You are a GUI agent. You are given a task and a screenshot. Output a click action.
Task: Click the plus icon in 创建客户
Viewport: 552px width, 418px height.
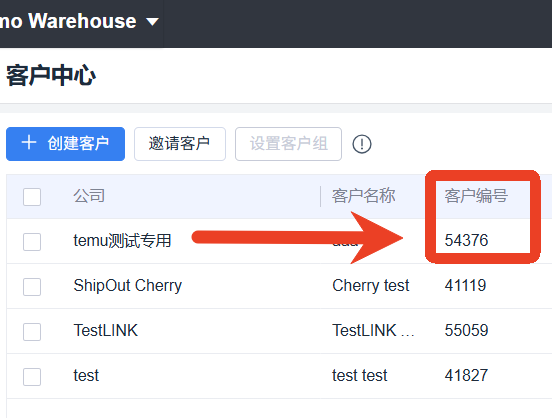[x=29, y=143]
